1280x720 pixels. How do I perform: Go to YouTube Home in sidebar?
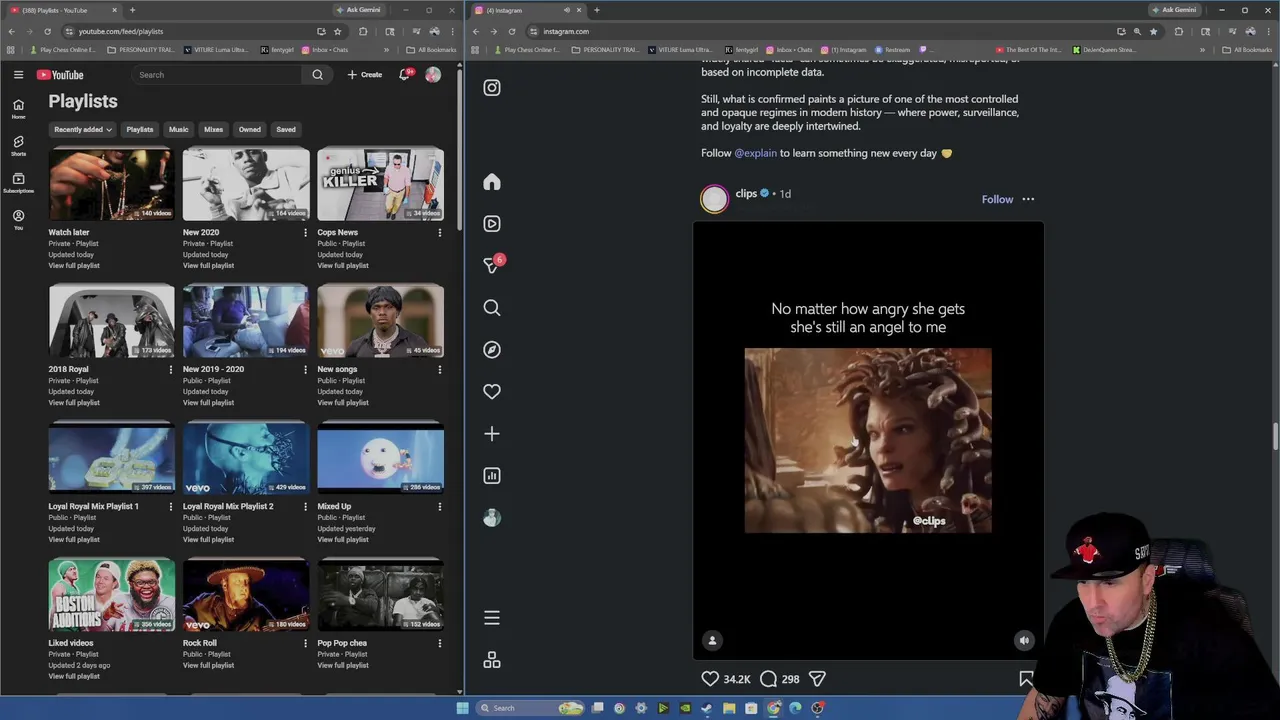[x=18, y=108]
